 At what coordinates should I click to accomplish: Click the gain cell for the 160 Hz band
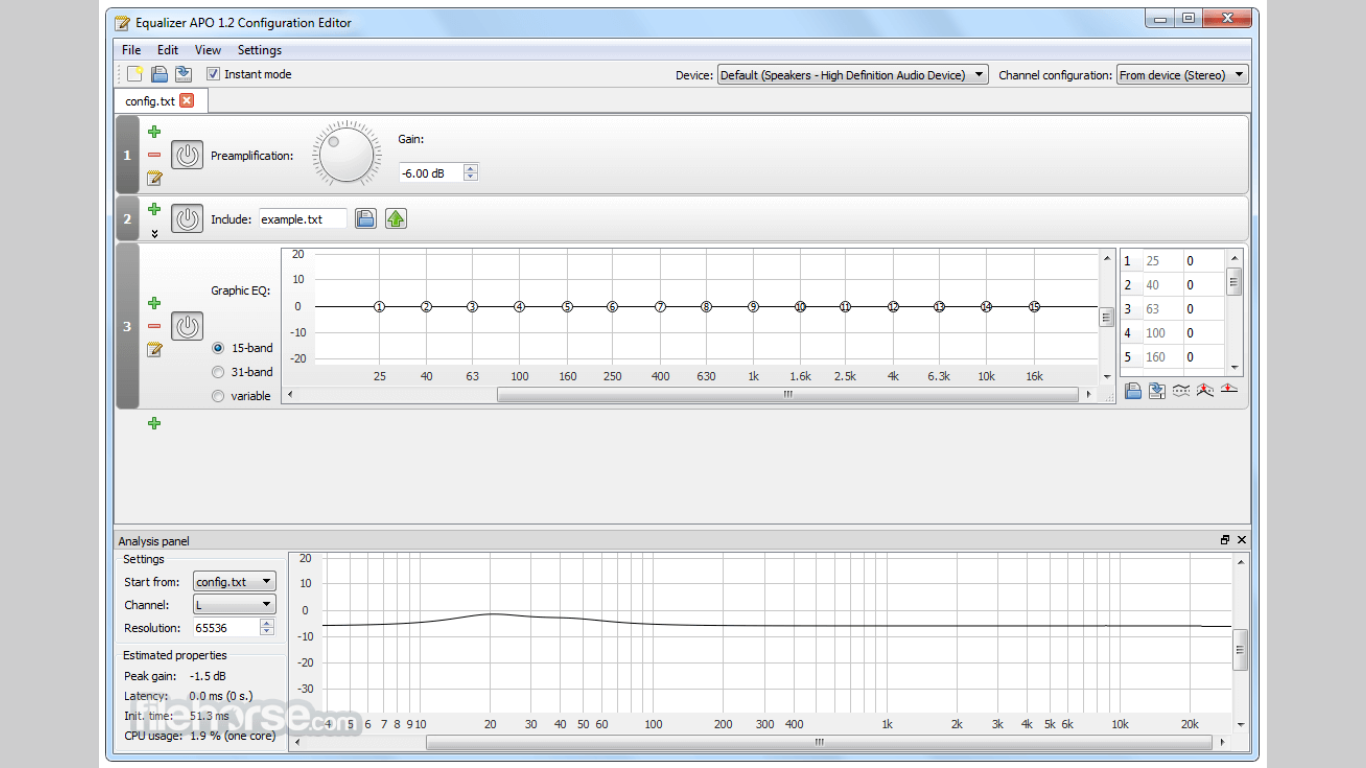point(1204,357)
